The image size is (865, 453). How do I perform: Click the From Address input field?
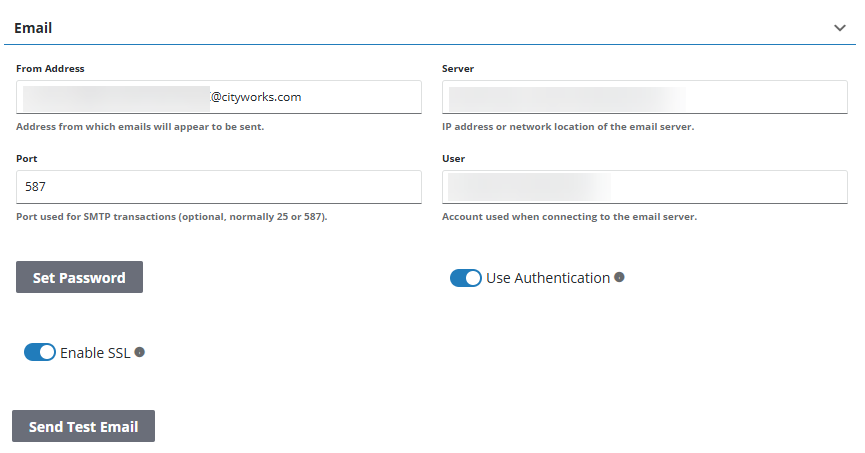[219, 98]
